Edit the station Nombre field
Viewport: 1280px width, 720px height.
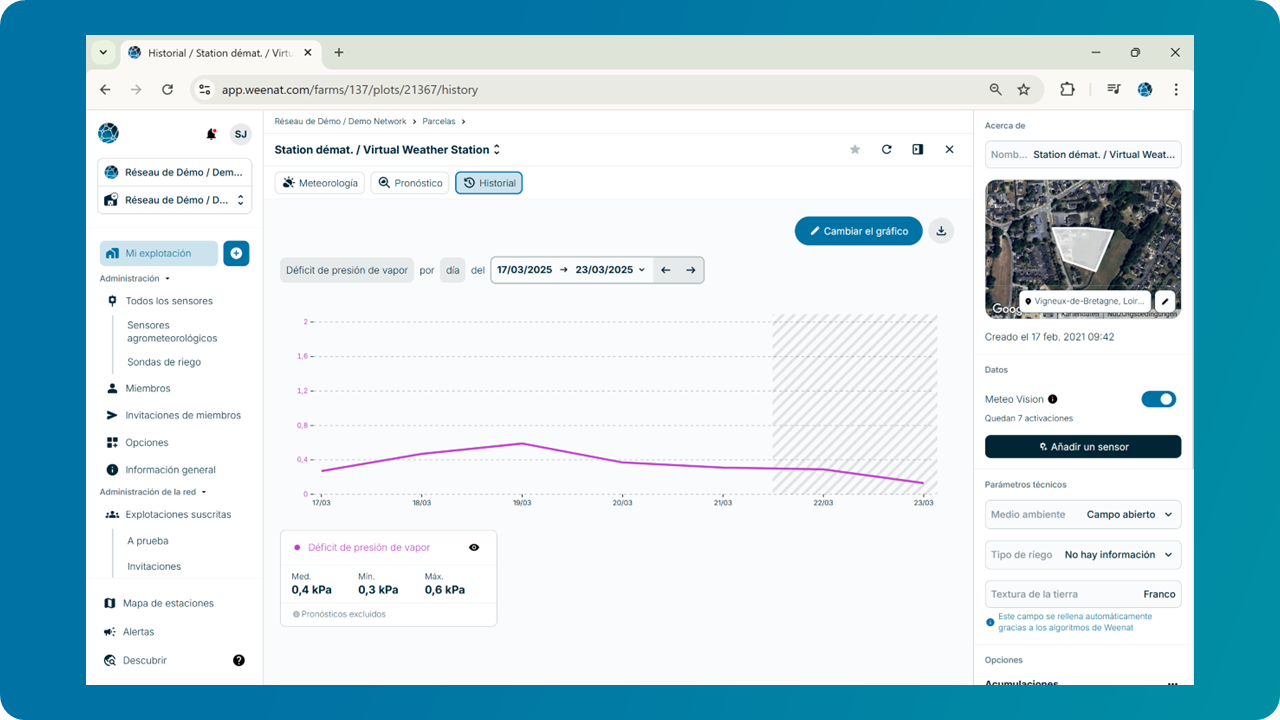(1083, 155)
